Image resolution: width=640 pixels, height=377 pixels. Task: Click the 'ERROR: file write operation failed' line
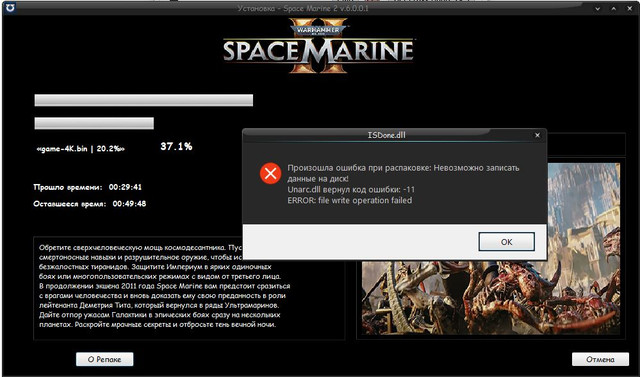[350, 200]
